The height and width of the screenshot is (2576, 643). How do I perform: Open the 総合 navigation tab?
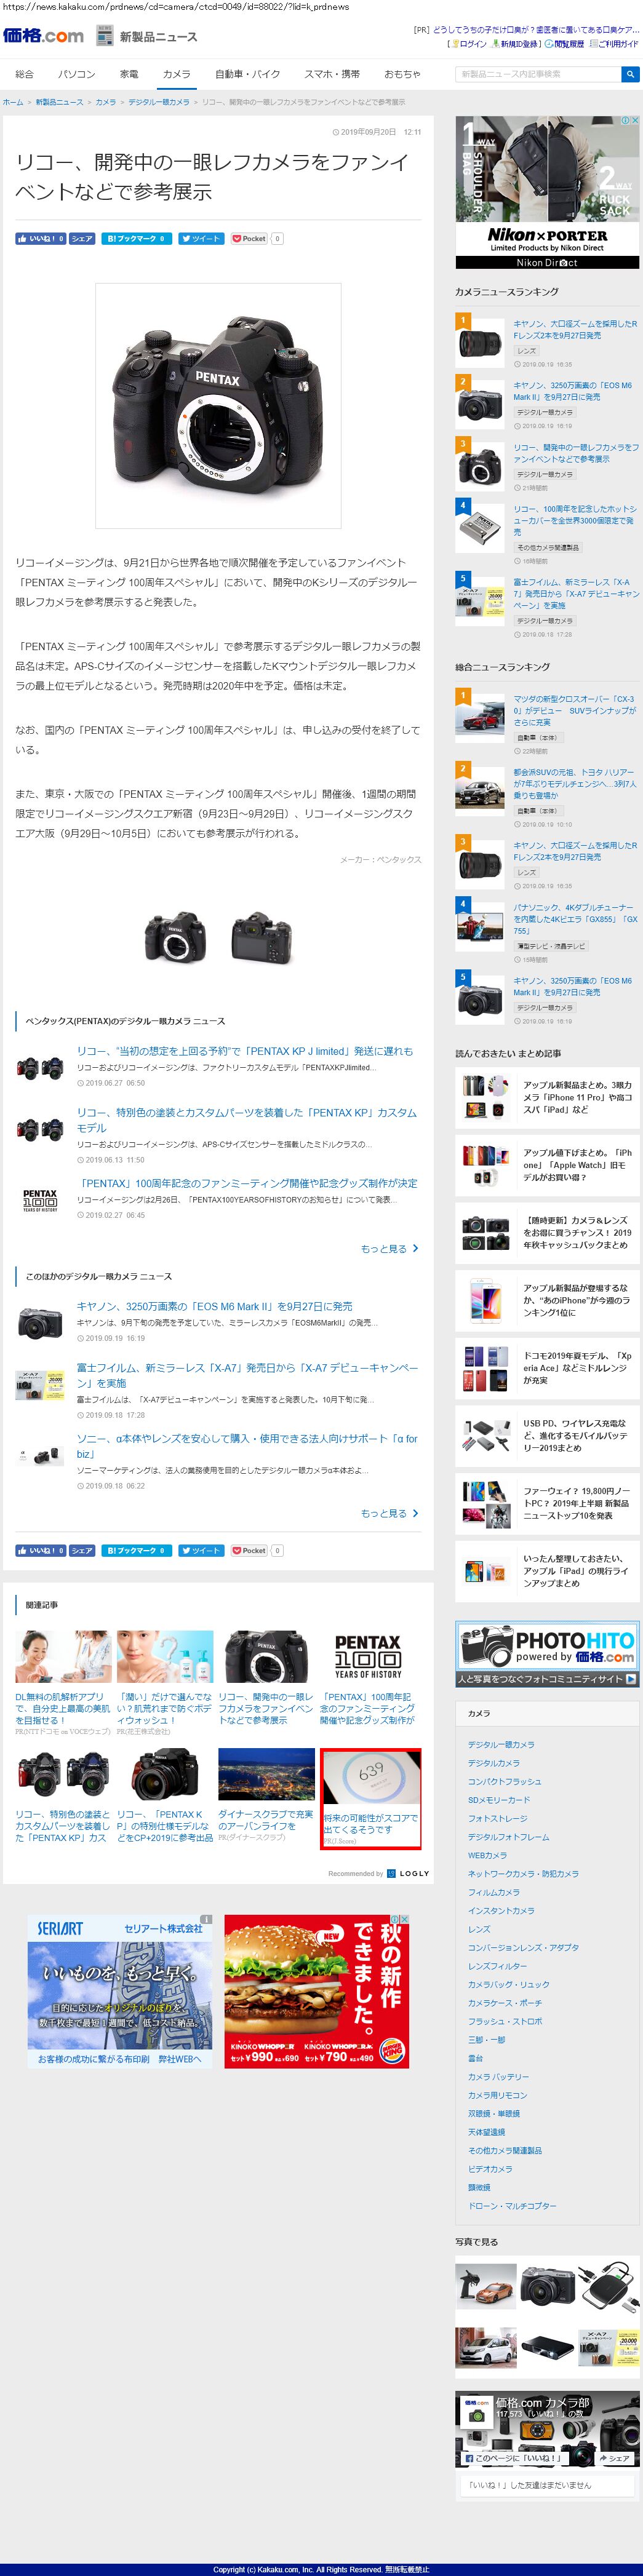click(25, 74)
